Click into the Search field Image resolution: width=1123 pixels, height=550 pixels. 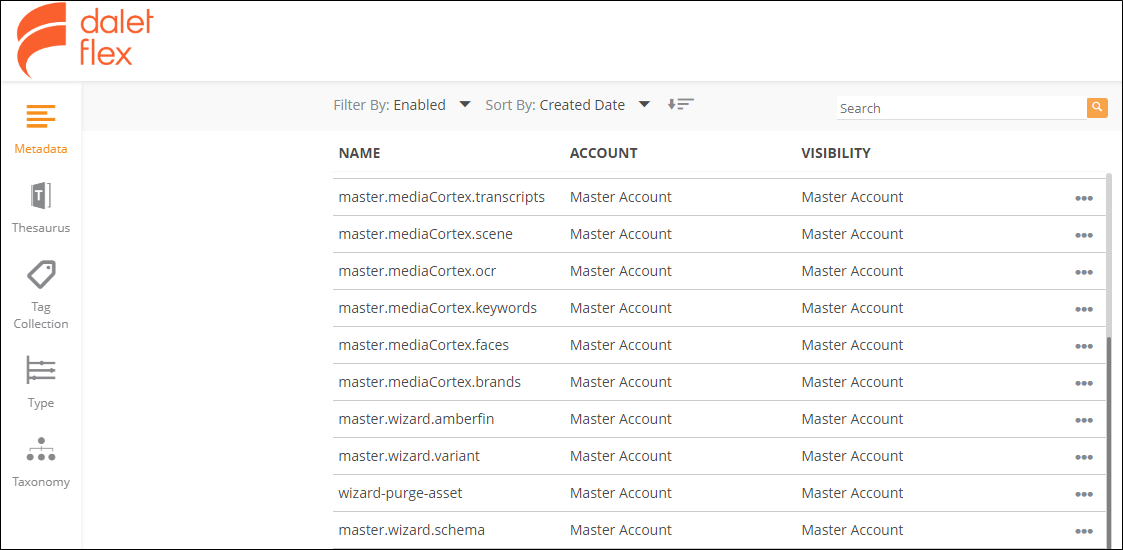[x=961, y=108]
